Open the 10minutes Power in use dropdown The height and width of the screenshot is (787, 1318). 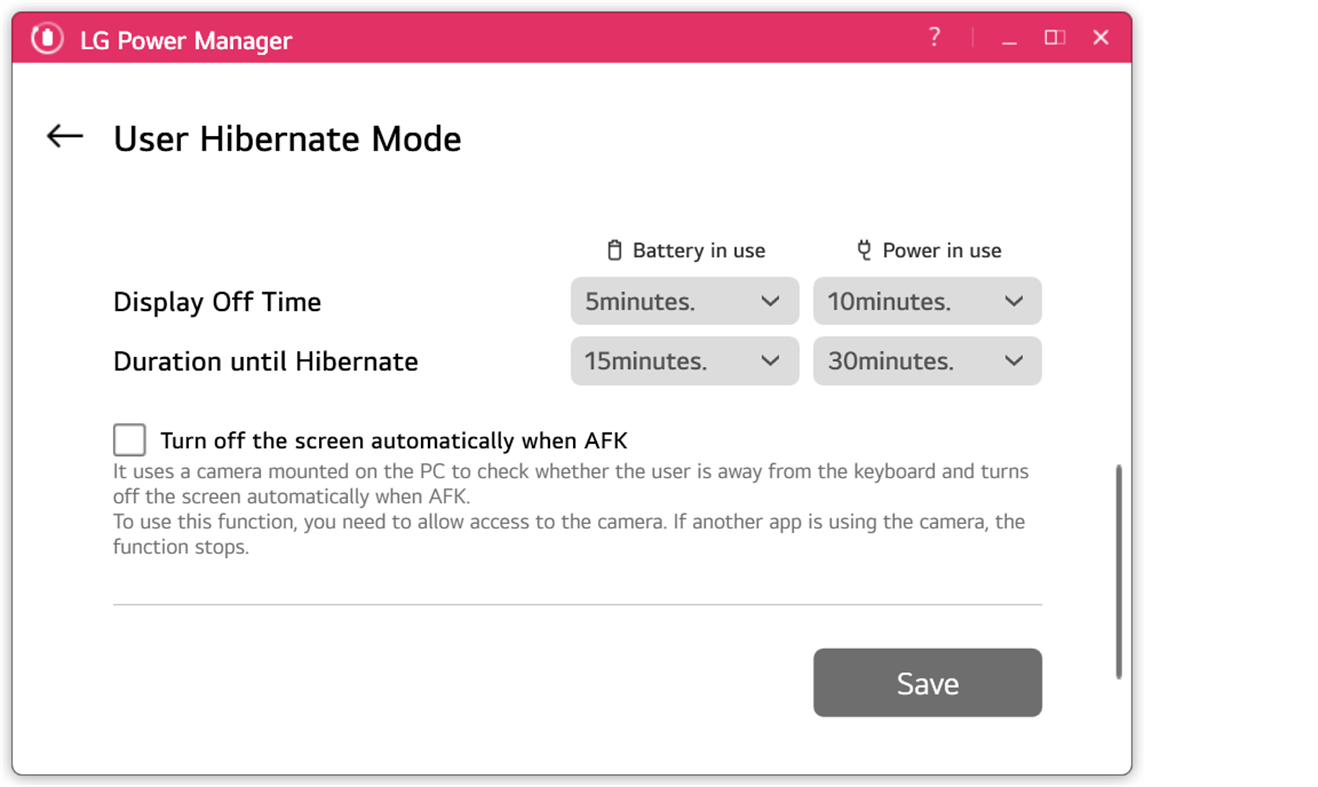point(927,301)
